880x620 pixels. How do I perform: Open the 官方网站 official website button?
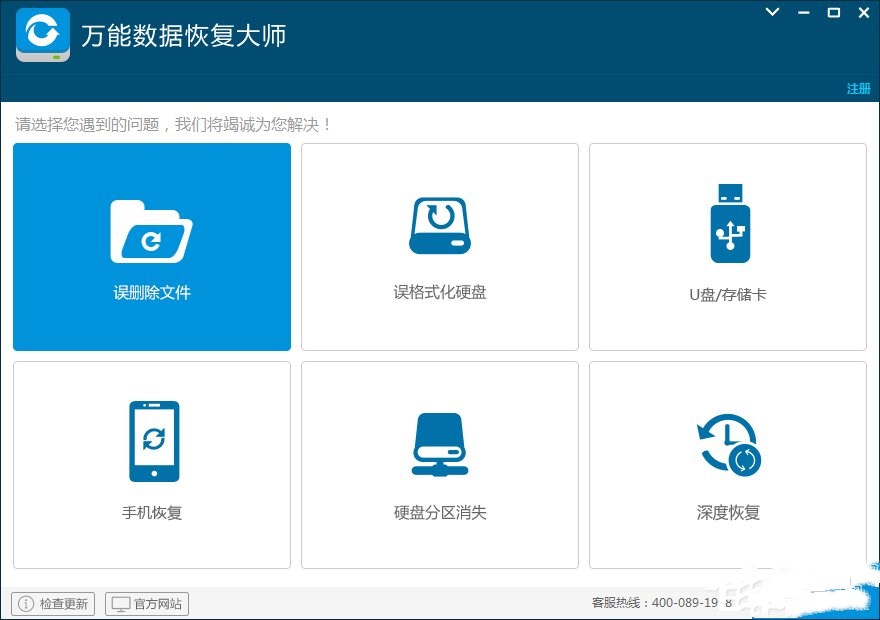click(147, 604)
